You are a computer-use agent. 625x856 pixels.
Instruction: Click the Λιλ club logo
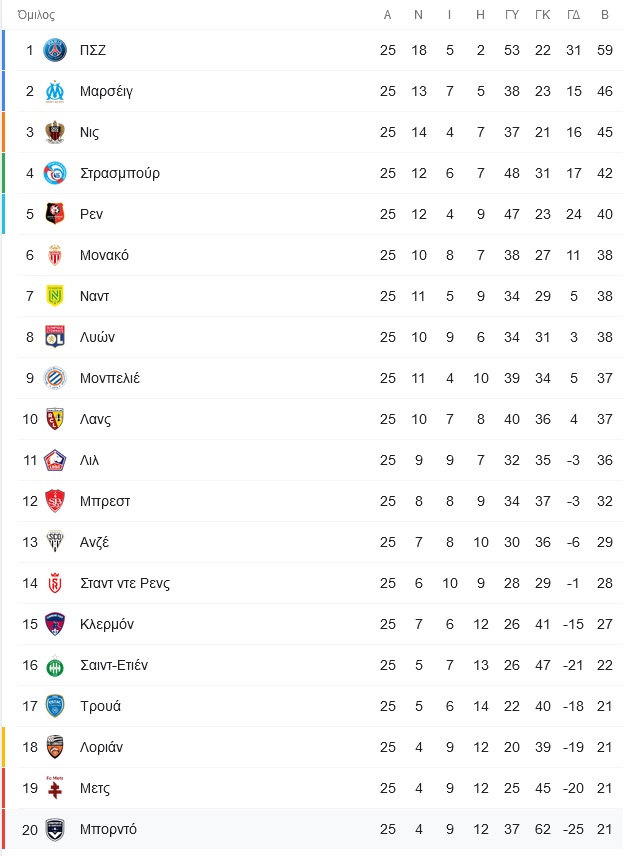(55, 460)
